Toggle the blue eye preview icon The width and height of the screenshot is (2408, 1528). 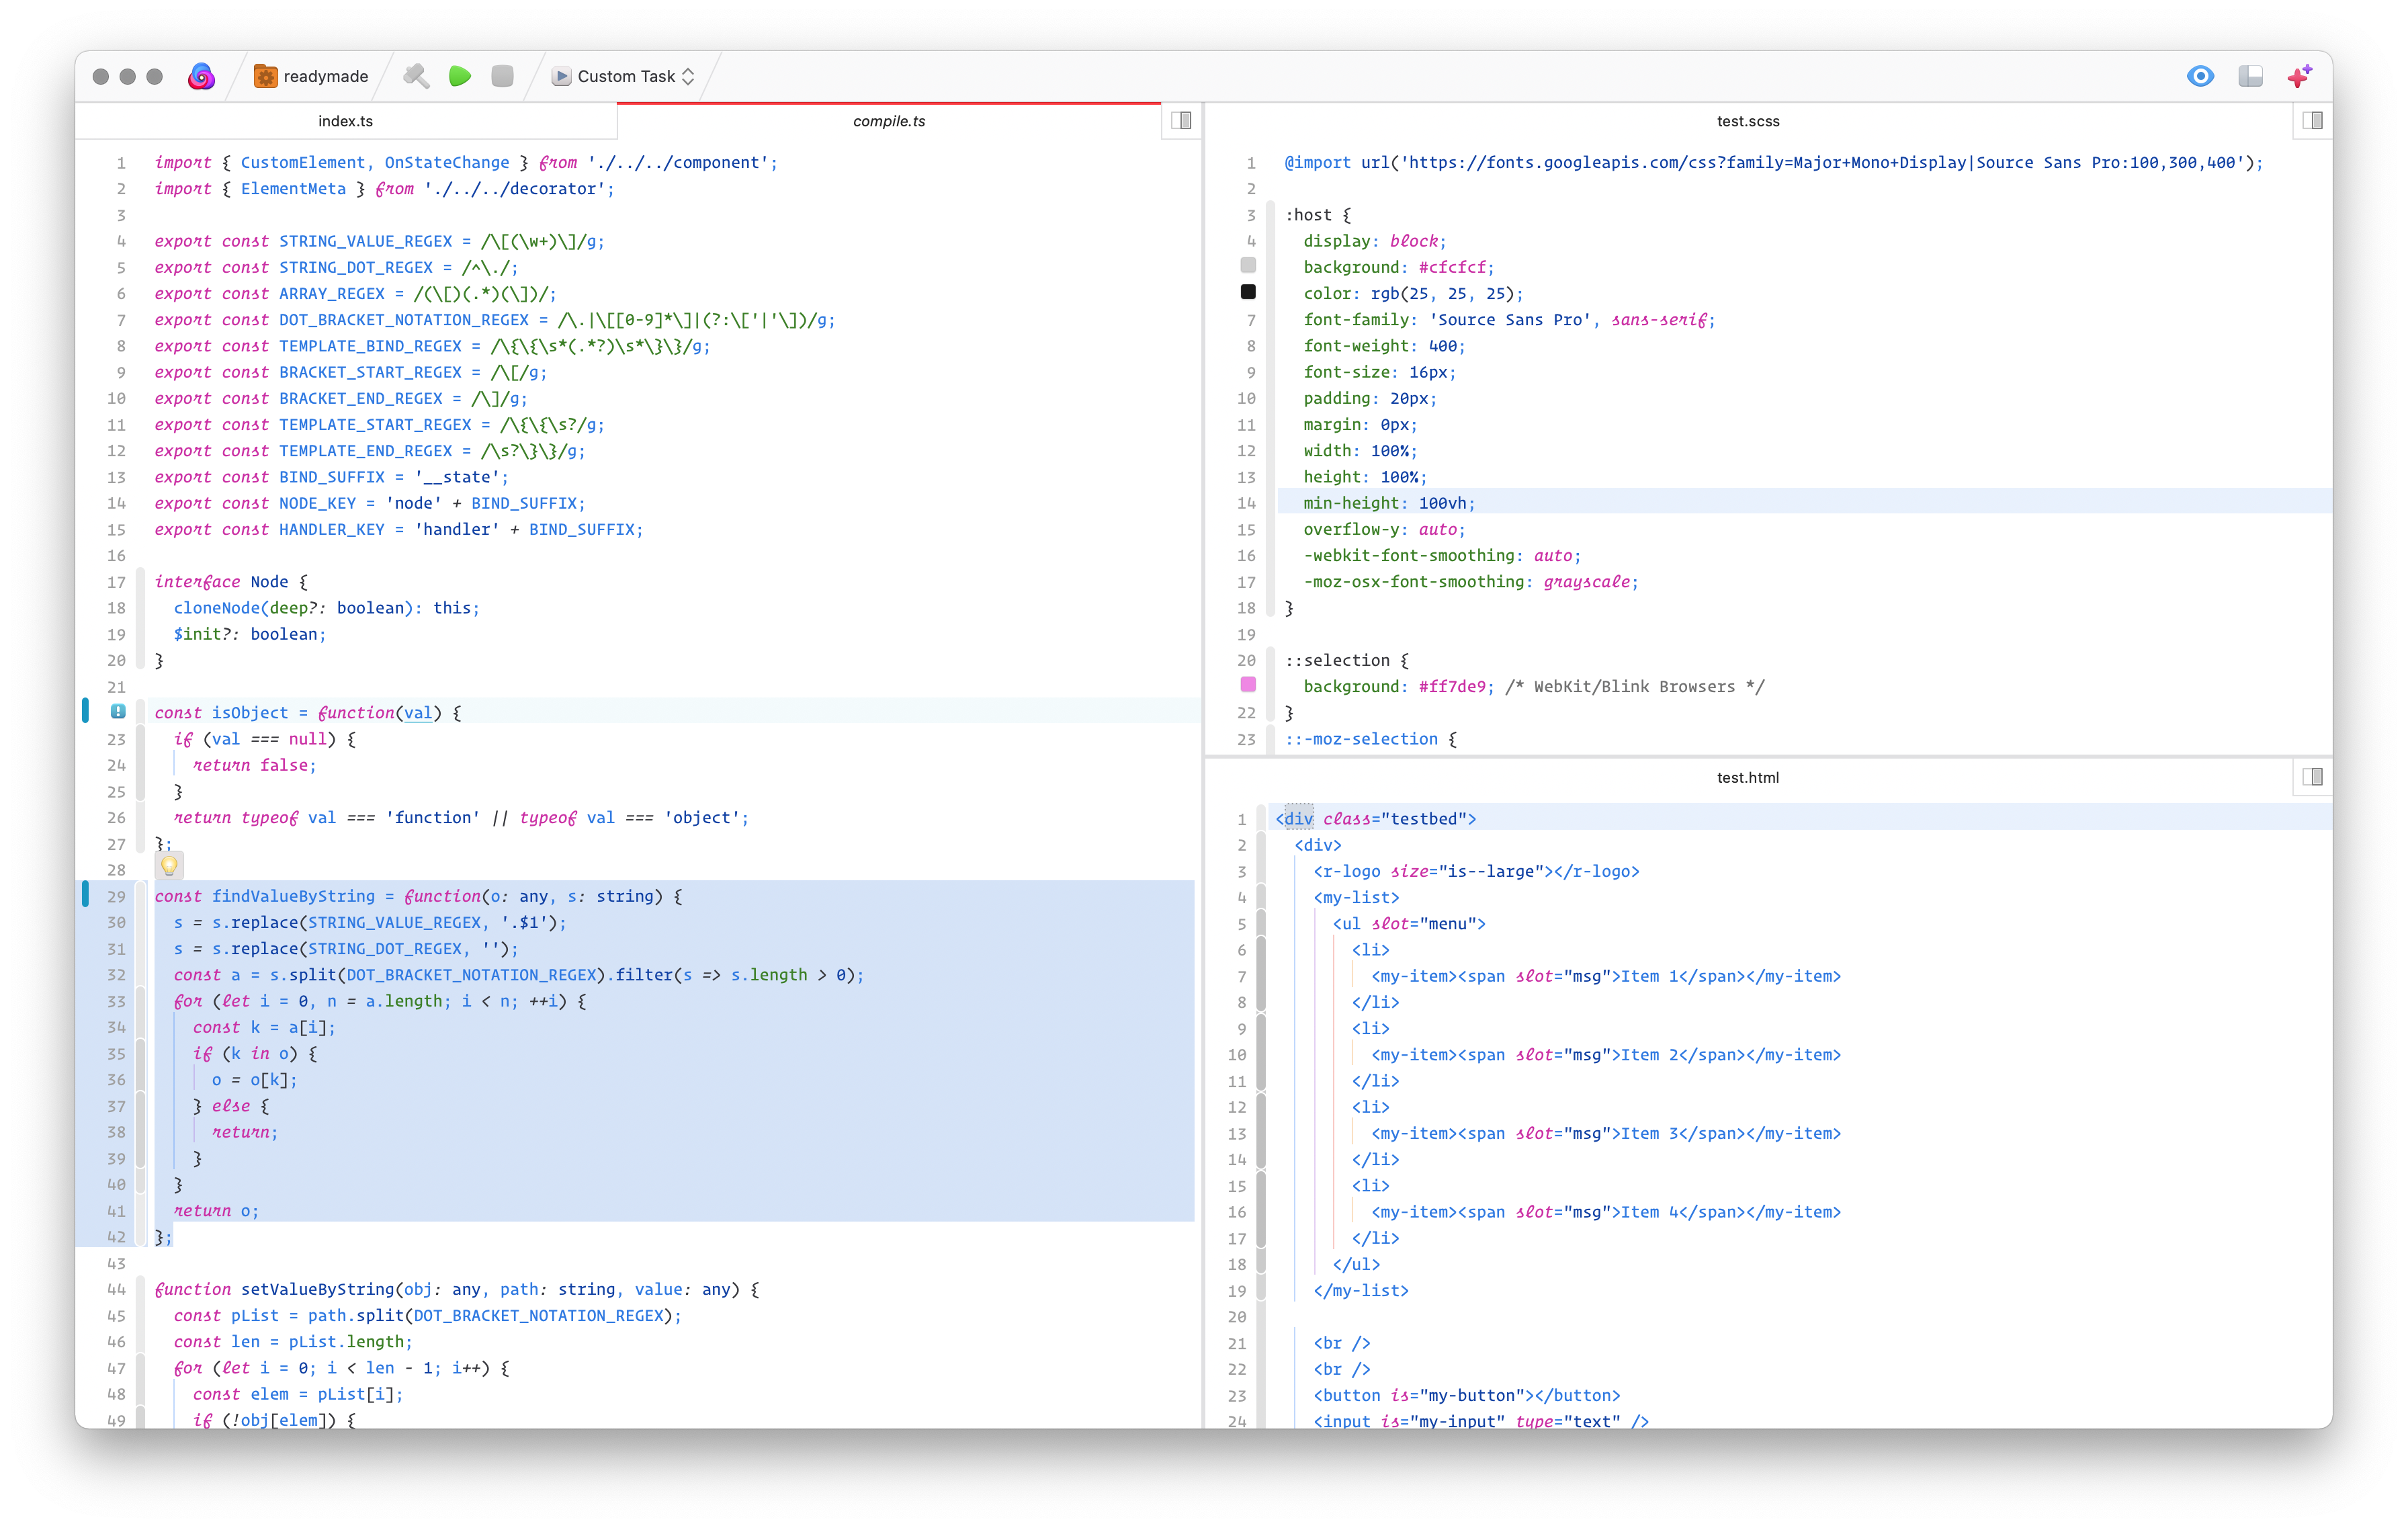pyautogui.click(x=2200, y=76)
